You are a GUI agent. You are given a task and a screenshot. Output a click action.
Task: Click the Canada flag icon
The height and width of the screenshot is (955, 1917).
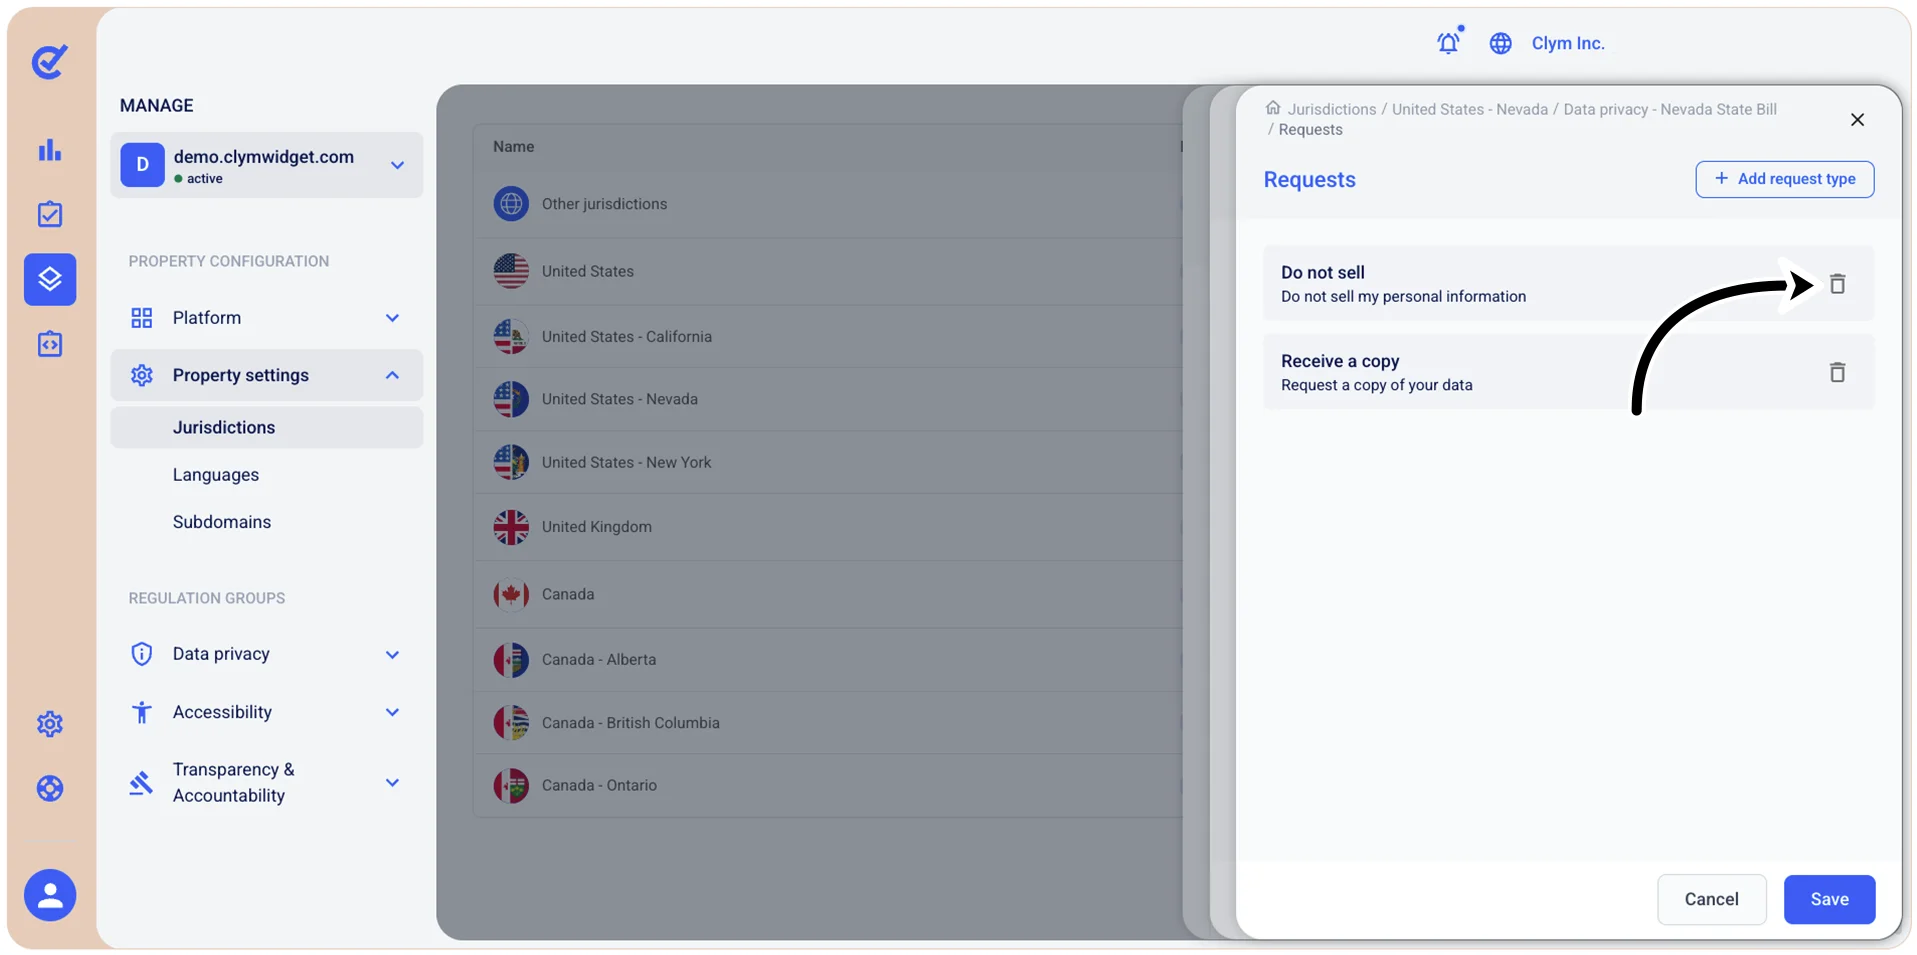click(511, 594)
